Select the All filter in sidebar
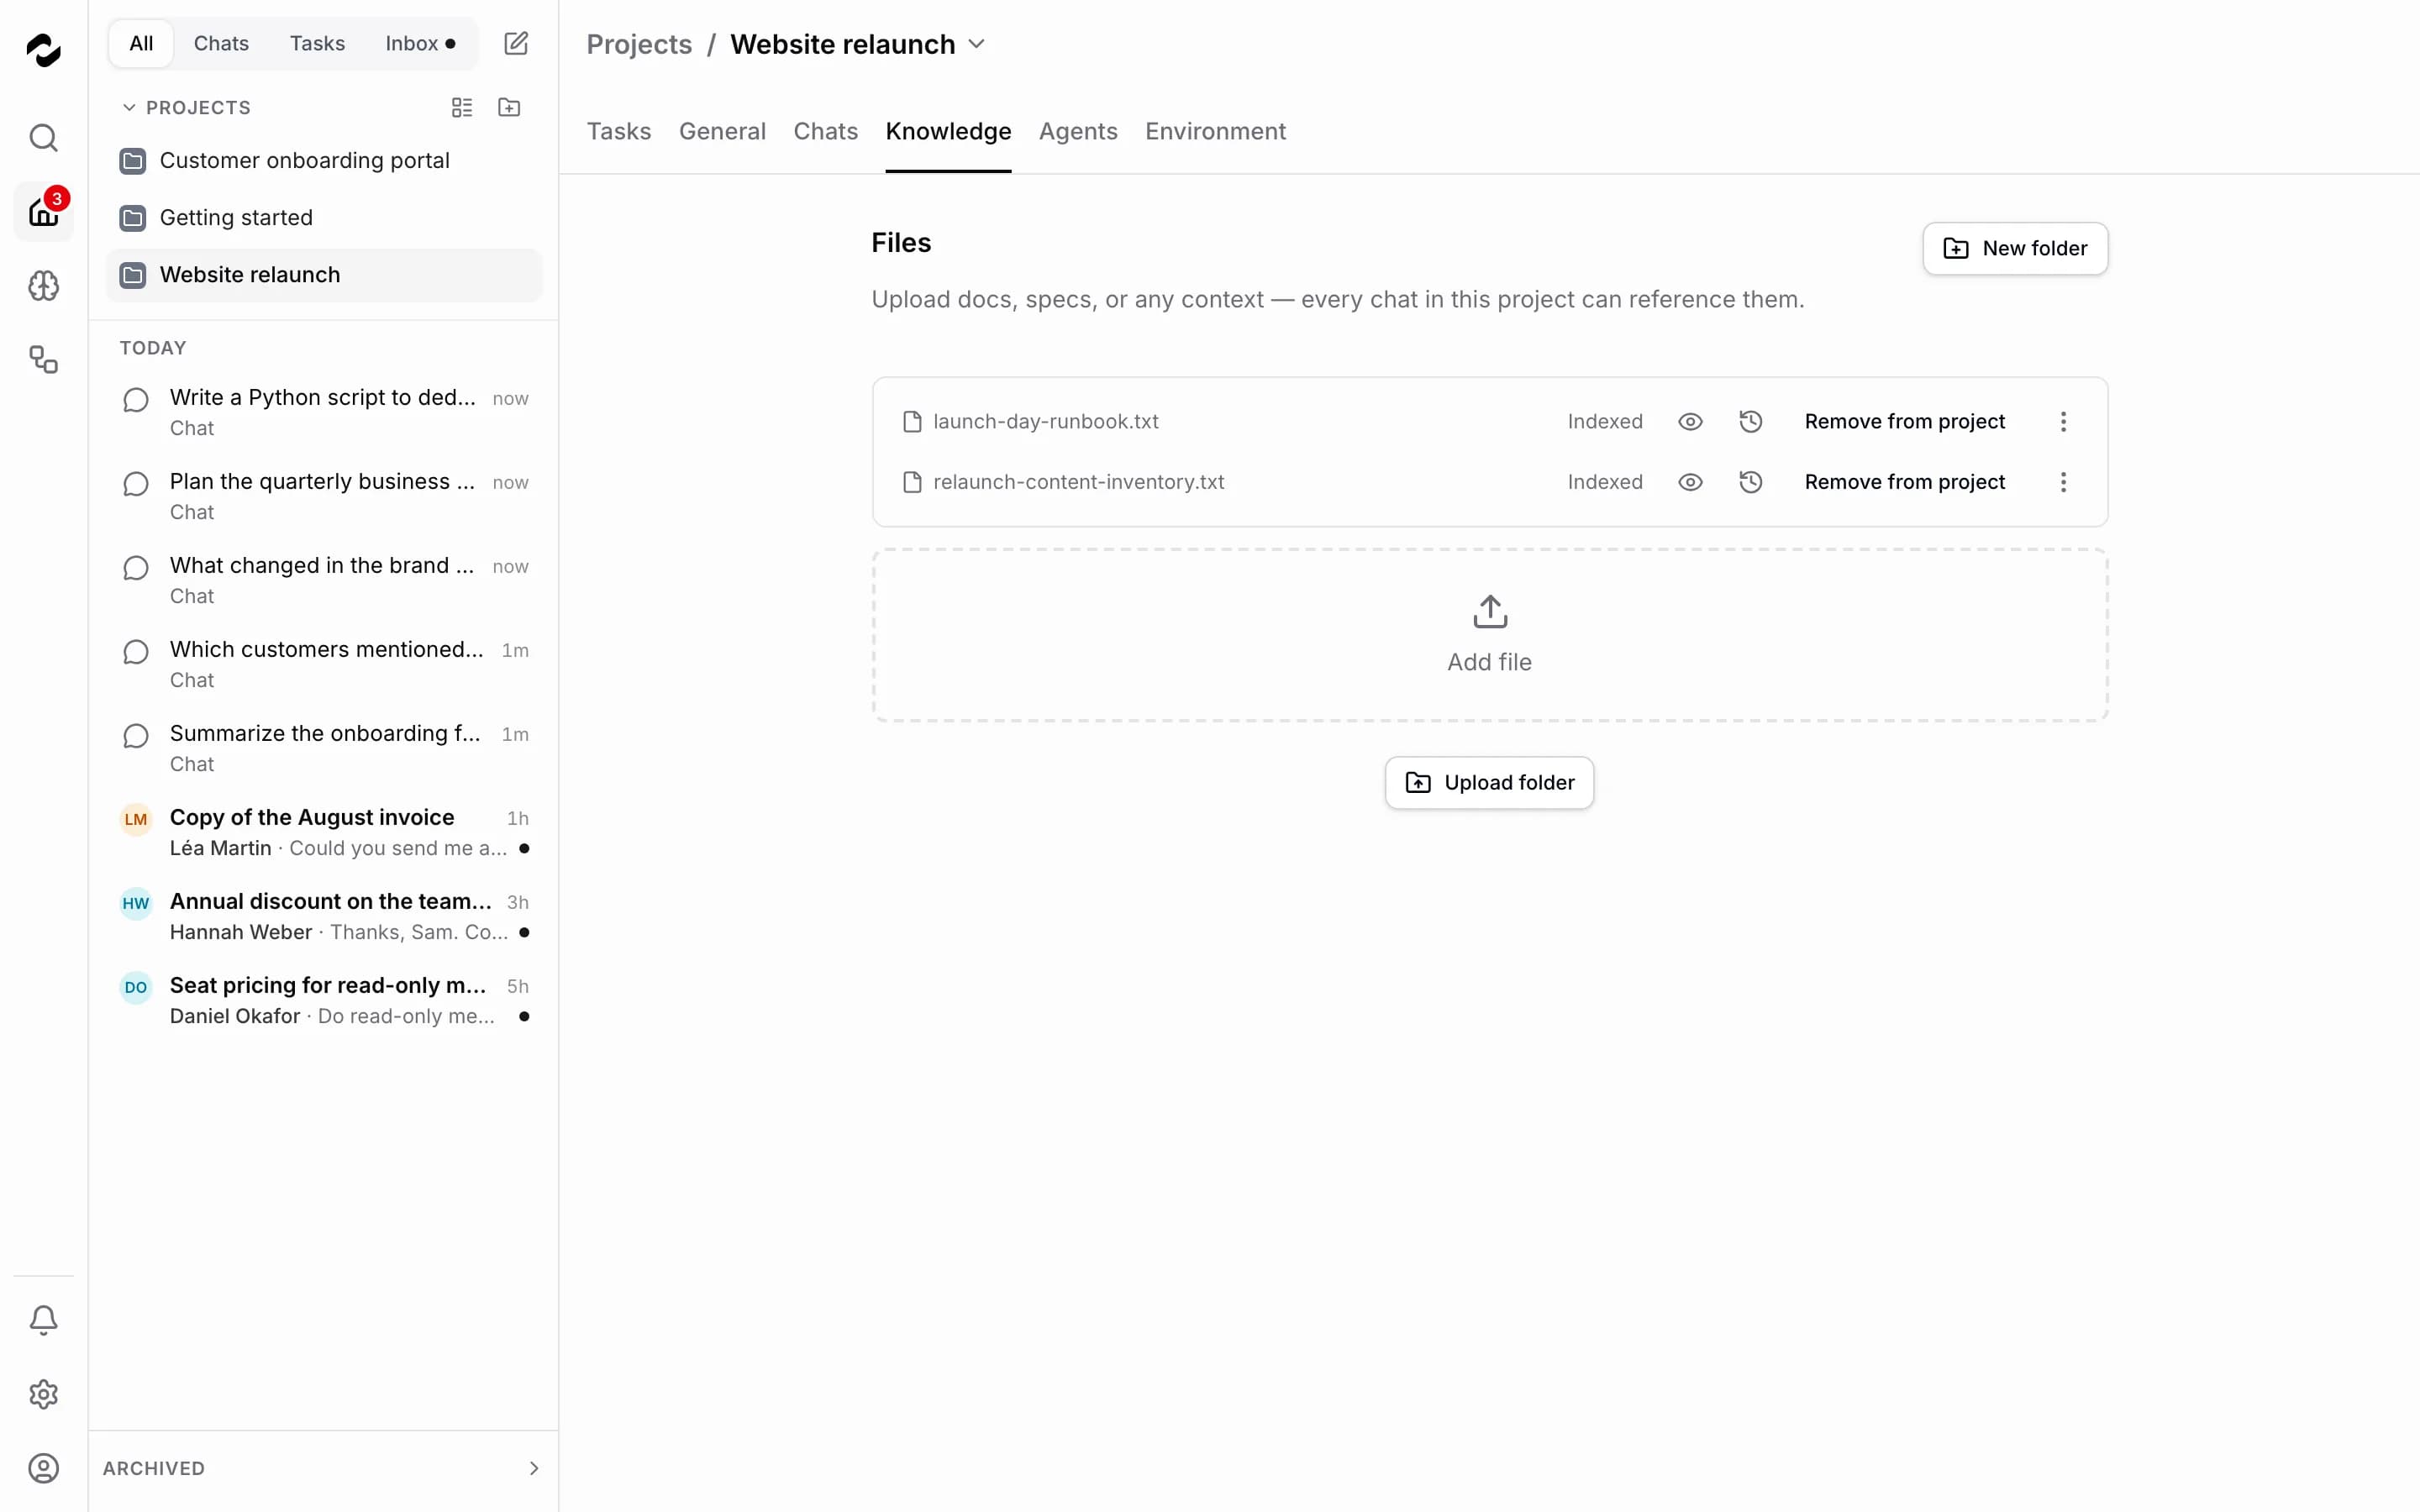Image resolution: width=2420 pixels, height=1512 pixels. (x=141, y=43)
